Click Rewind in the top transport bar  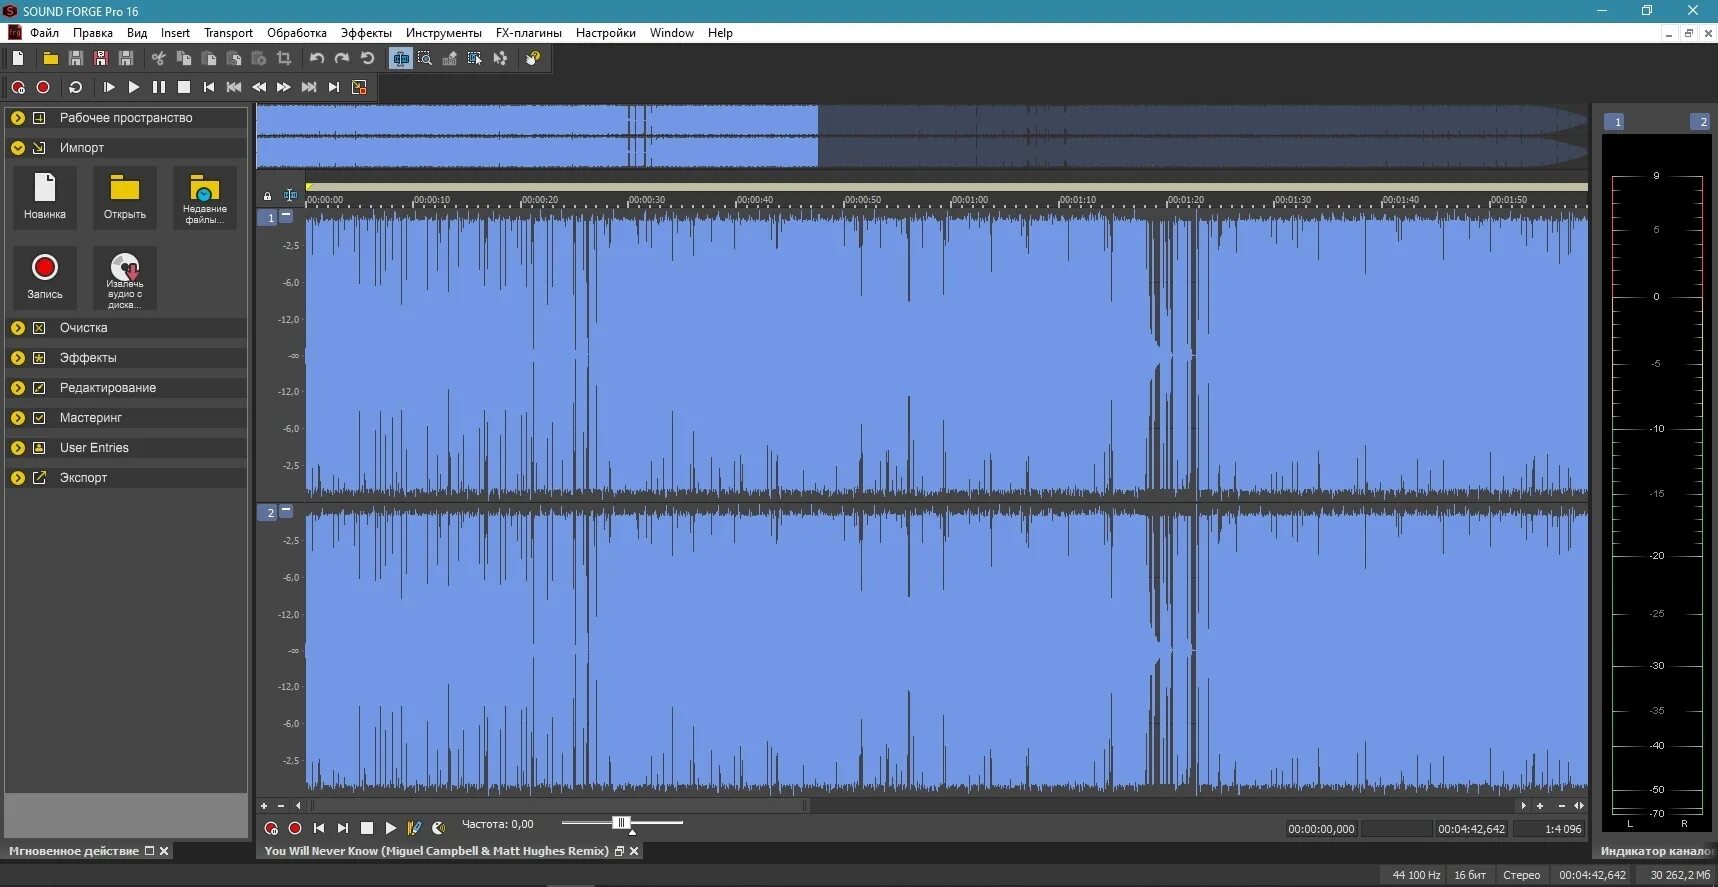(259, 87)
